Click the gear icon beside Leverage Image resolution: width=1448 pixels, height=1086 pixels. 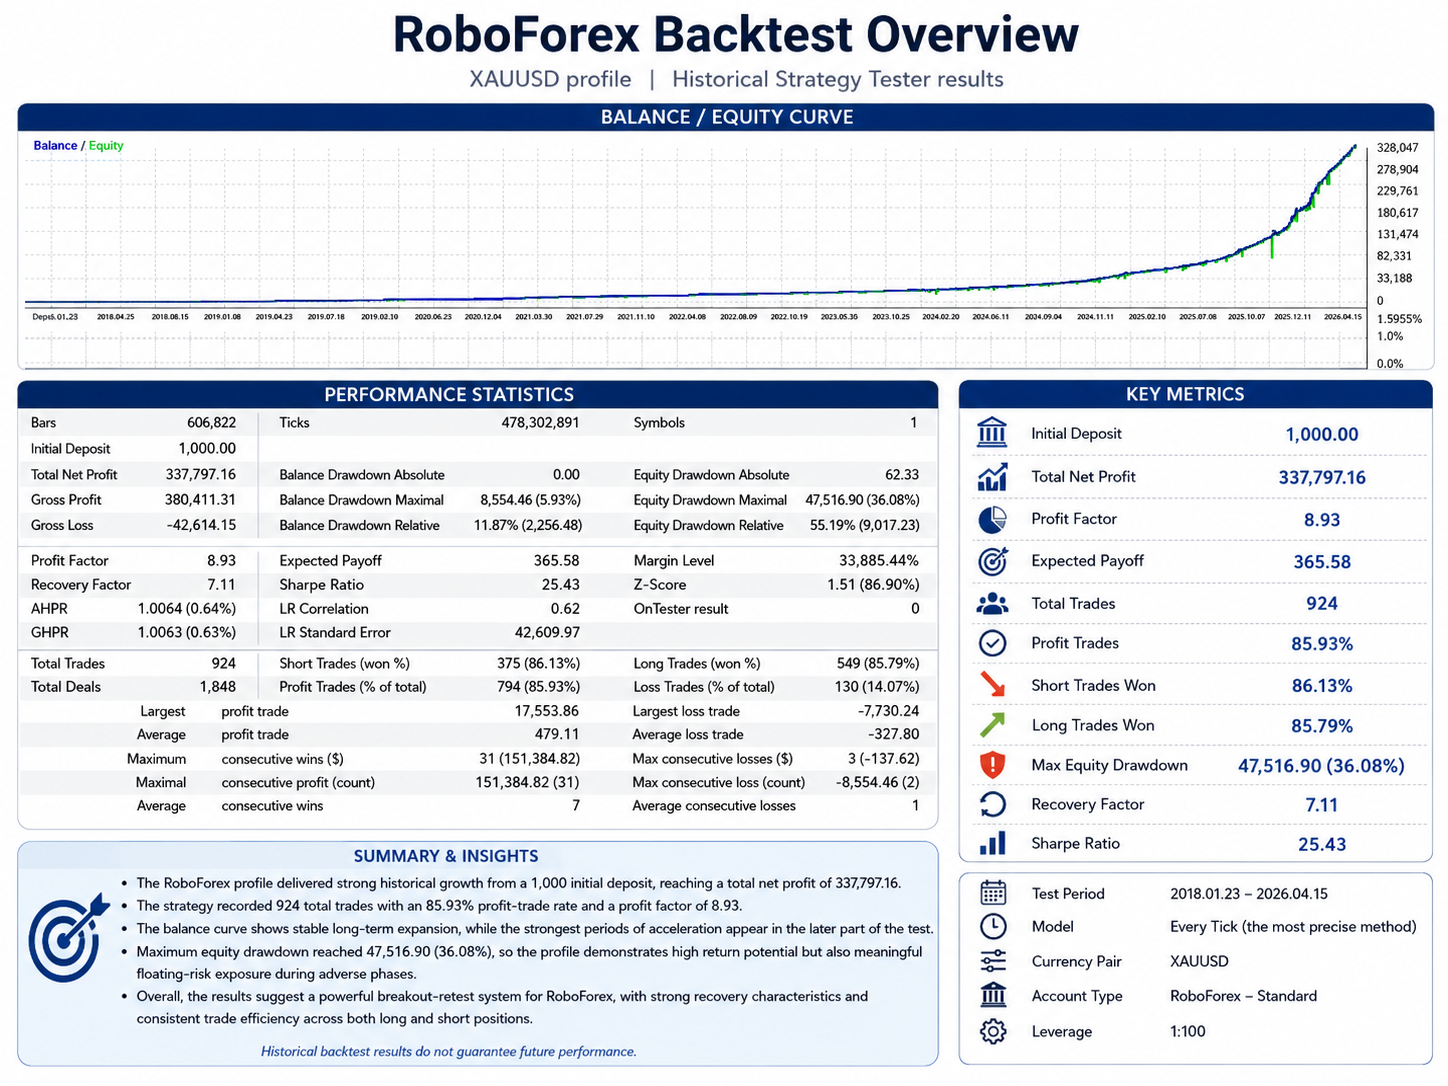point(993,1031)
